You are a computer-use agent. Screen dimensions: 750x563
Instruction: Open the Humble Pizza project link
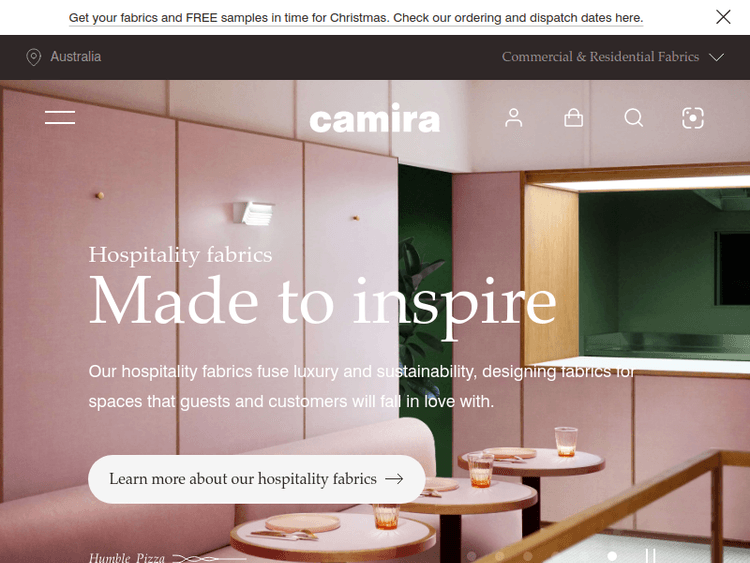click(127, 558)
